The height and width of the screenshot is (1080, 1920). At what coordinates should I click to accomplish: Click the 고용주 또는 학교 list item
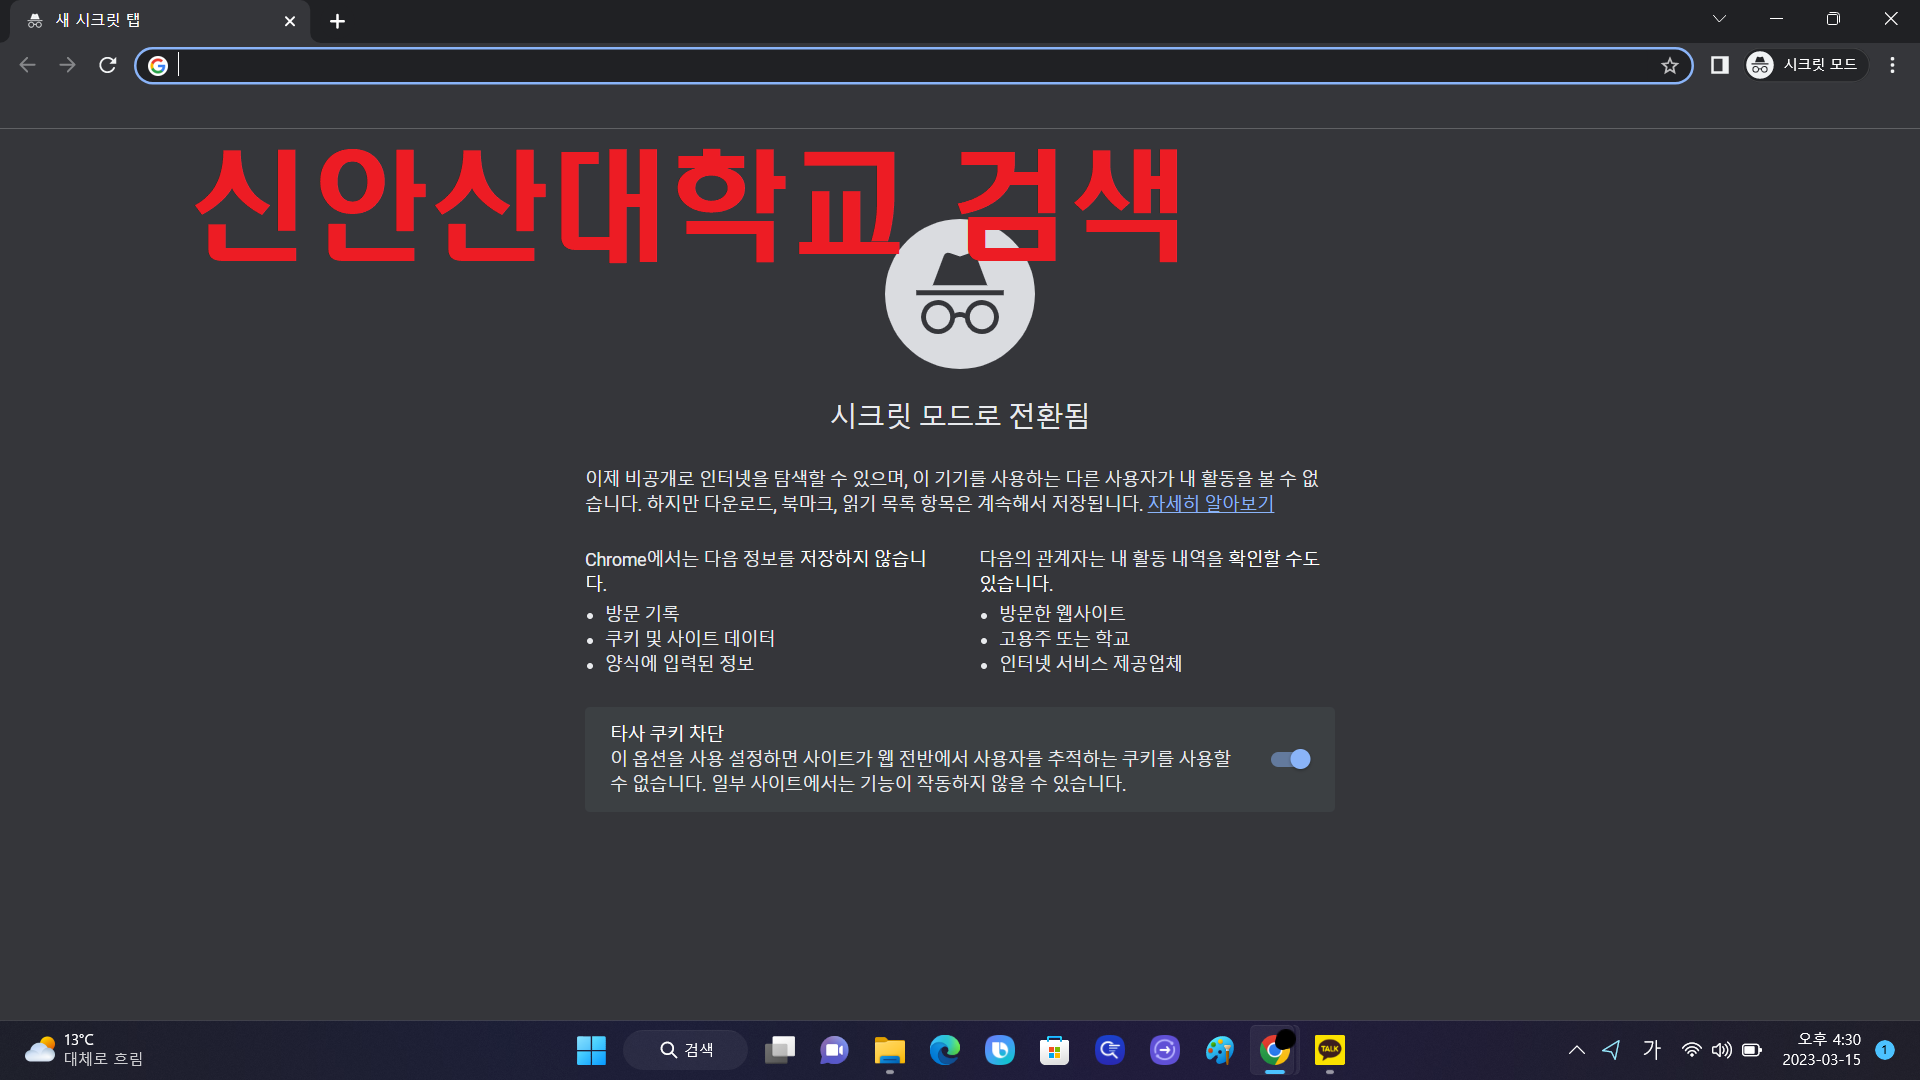point(1064,638)
